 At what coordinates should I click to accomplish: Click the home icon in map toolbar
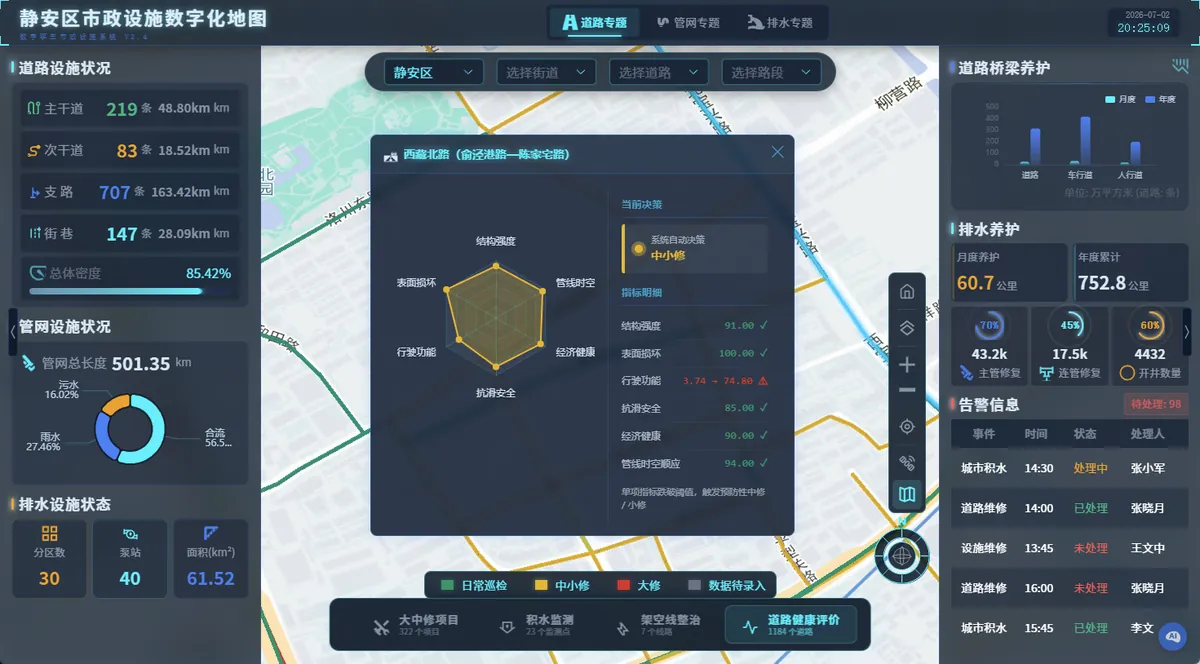[x=907, y=292]
